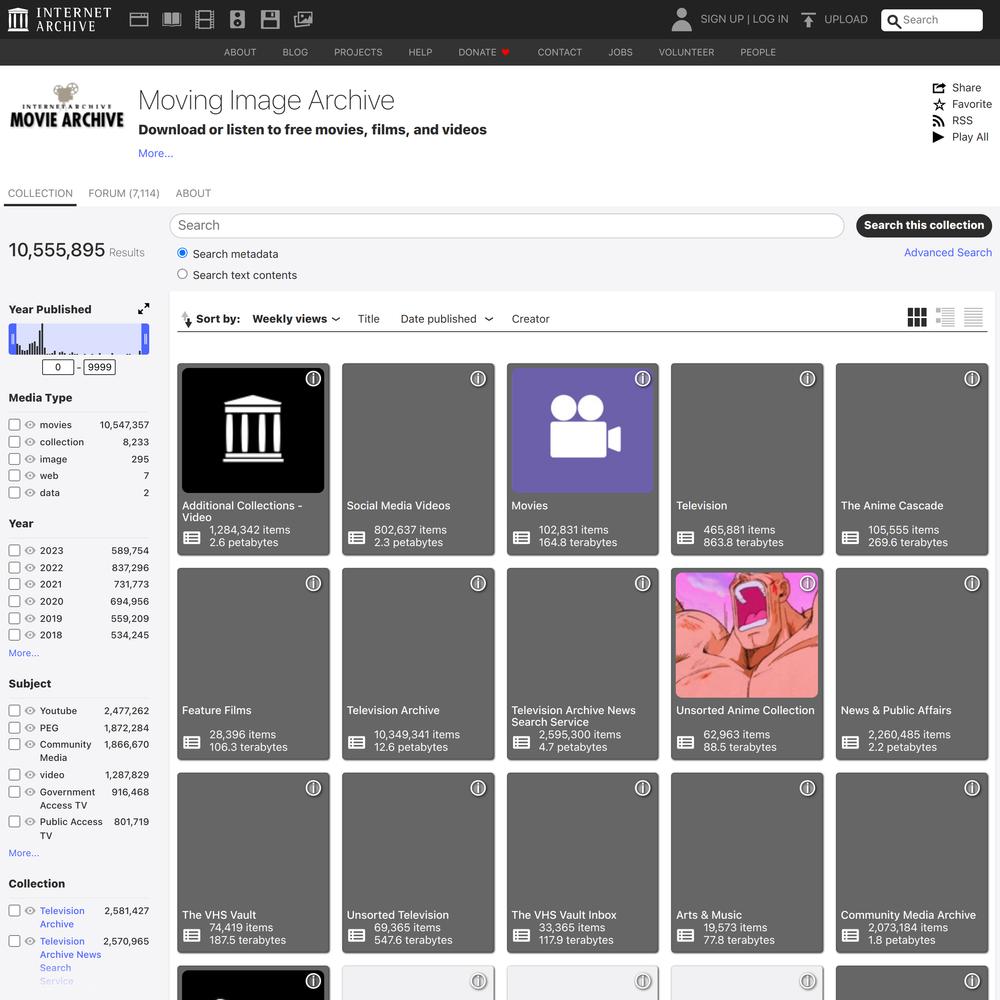This screenshot has width=1000, height=1000.
Task: Open the Movies collection thumbnail
Action: pyautogui.click(x=582, y=430)
